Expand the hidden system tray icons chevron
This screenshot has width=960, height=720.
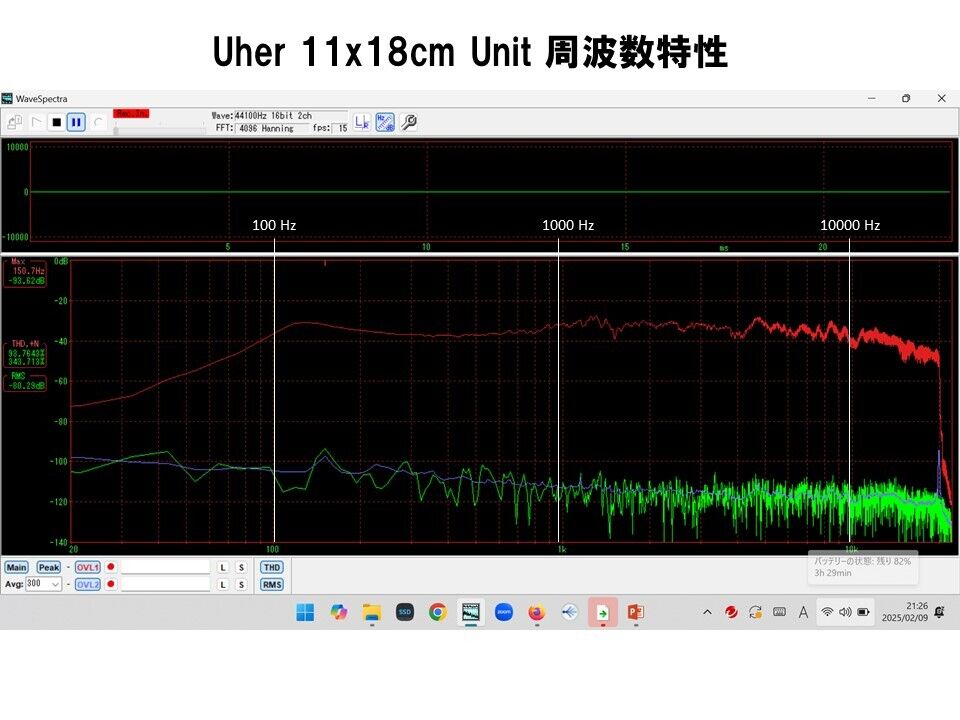[x=707, y=612]
